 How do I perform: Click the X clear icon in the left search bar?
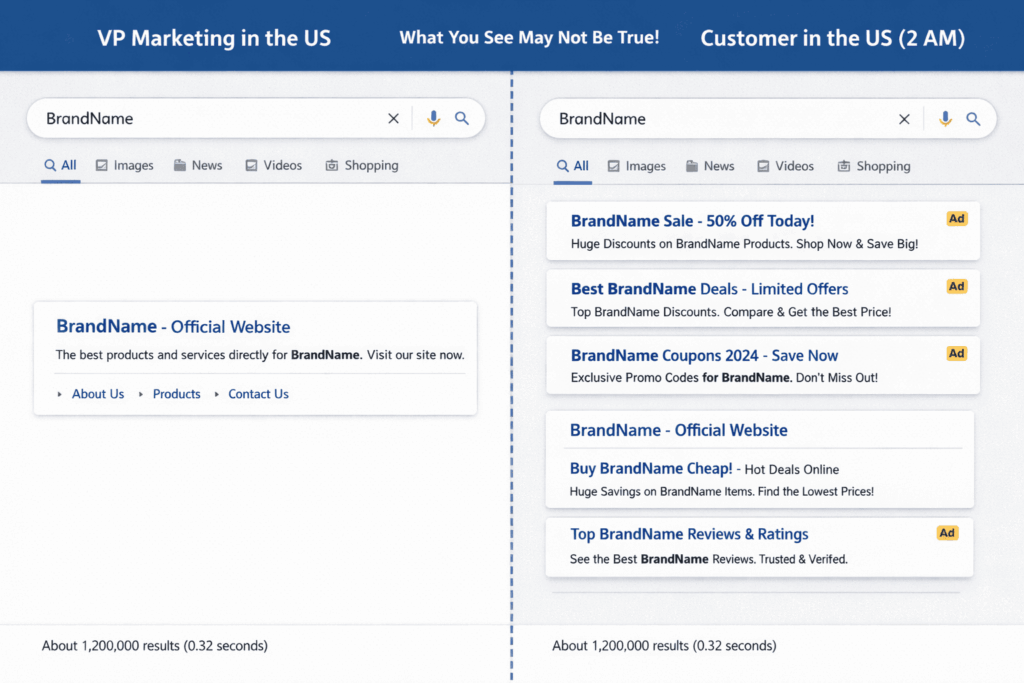[x=393, y=117]
